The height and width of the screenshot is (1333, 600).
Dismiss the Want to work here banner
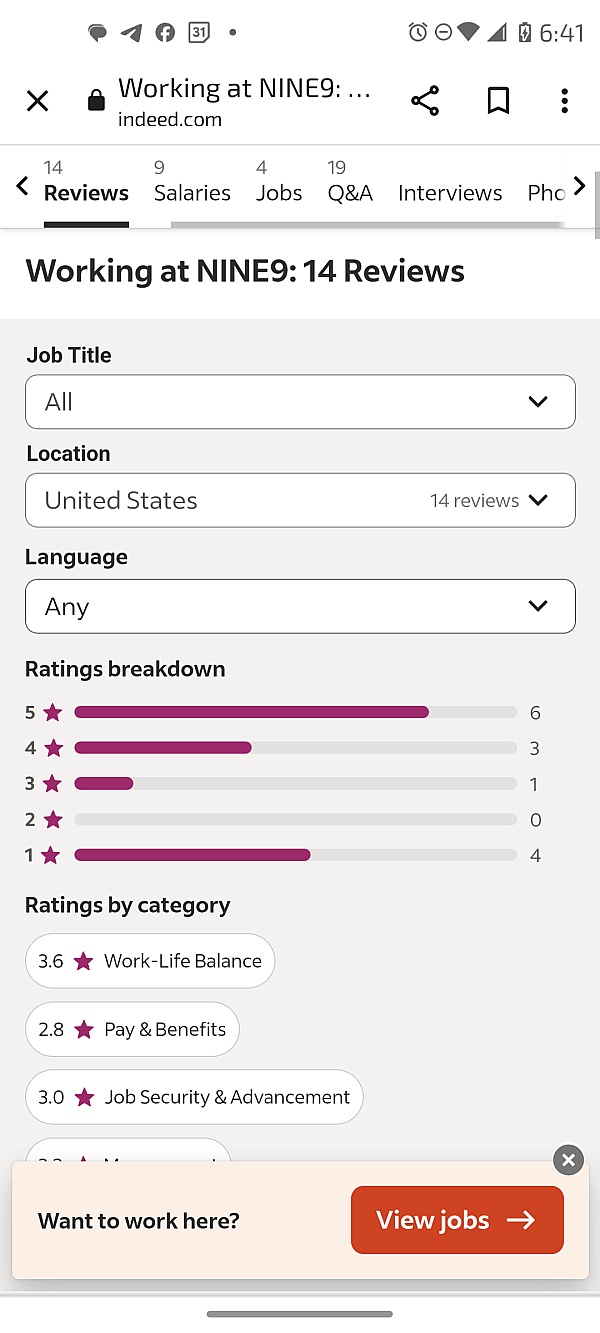568,1160
